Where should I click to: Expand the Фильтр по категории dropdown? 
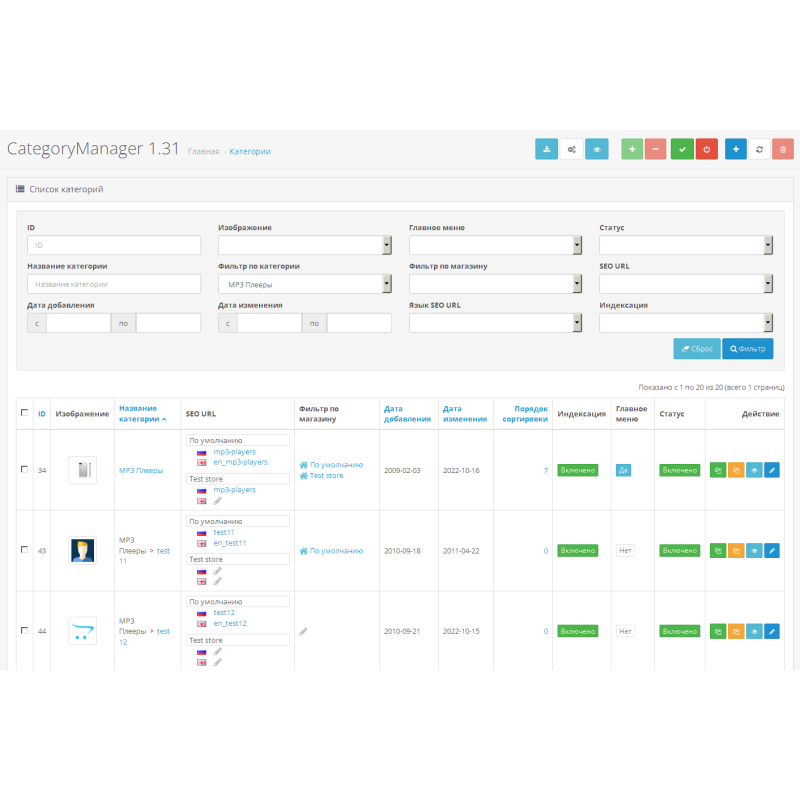[x=304, y=285]
